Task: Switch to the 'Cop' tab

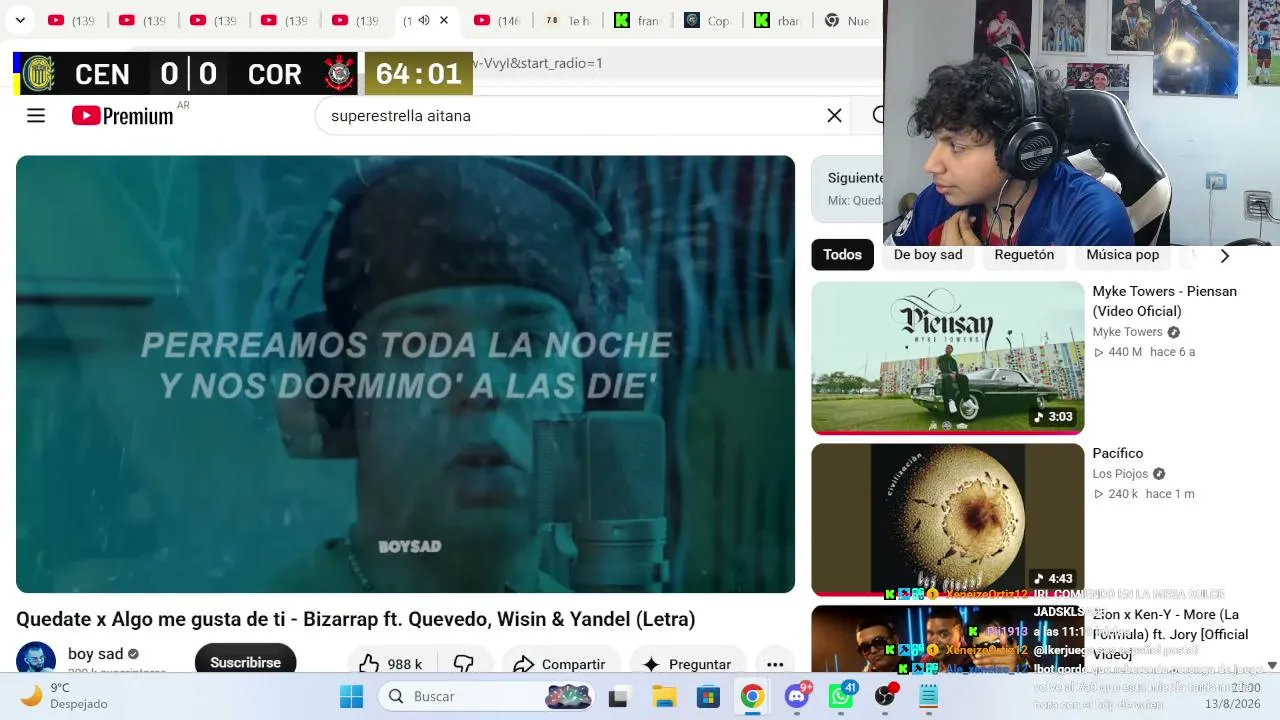Action: pos(707,20)
